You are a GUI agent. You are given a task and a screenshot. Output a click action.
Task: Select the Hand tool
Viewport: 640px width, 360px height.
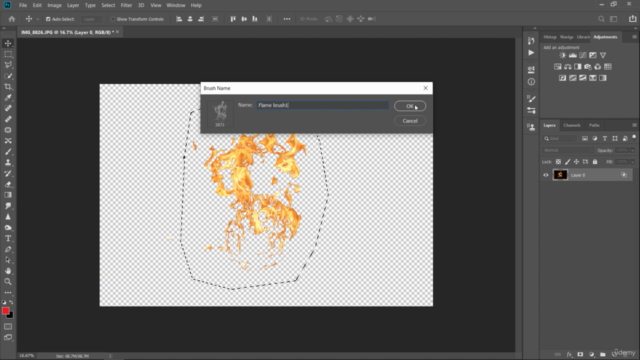(x=8, y=271)
